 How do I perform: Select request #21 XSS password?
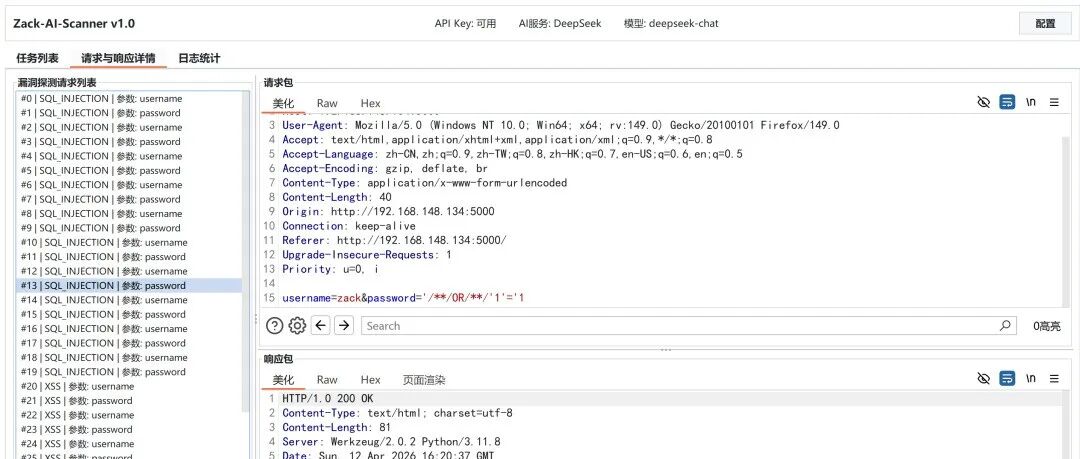[x=129, y=400]
